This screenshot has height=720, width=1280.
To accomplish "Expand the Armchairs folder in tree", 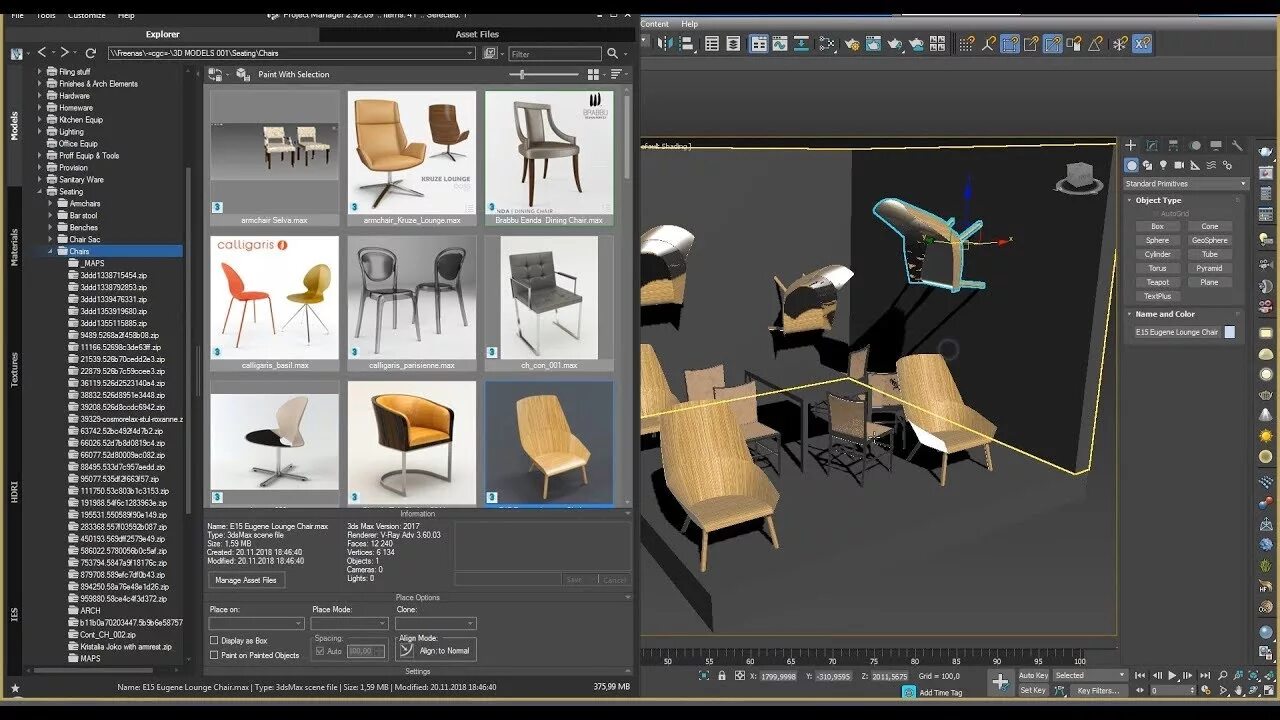I will (x=50, y=204).
